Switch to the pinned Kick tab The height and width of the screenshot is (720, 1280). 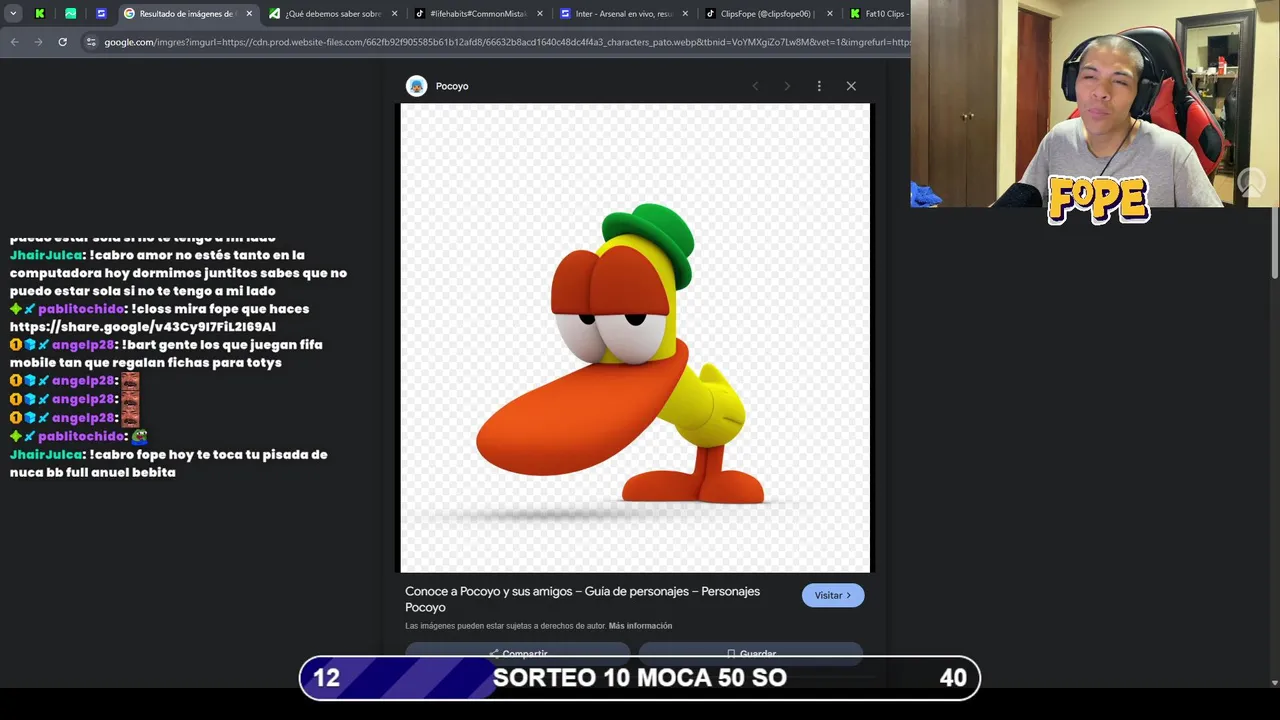coord(40,14)
